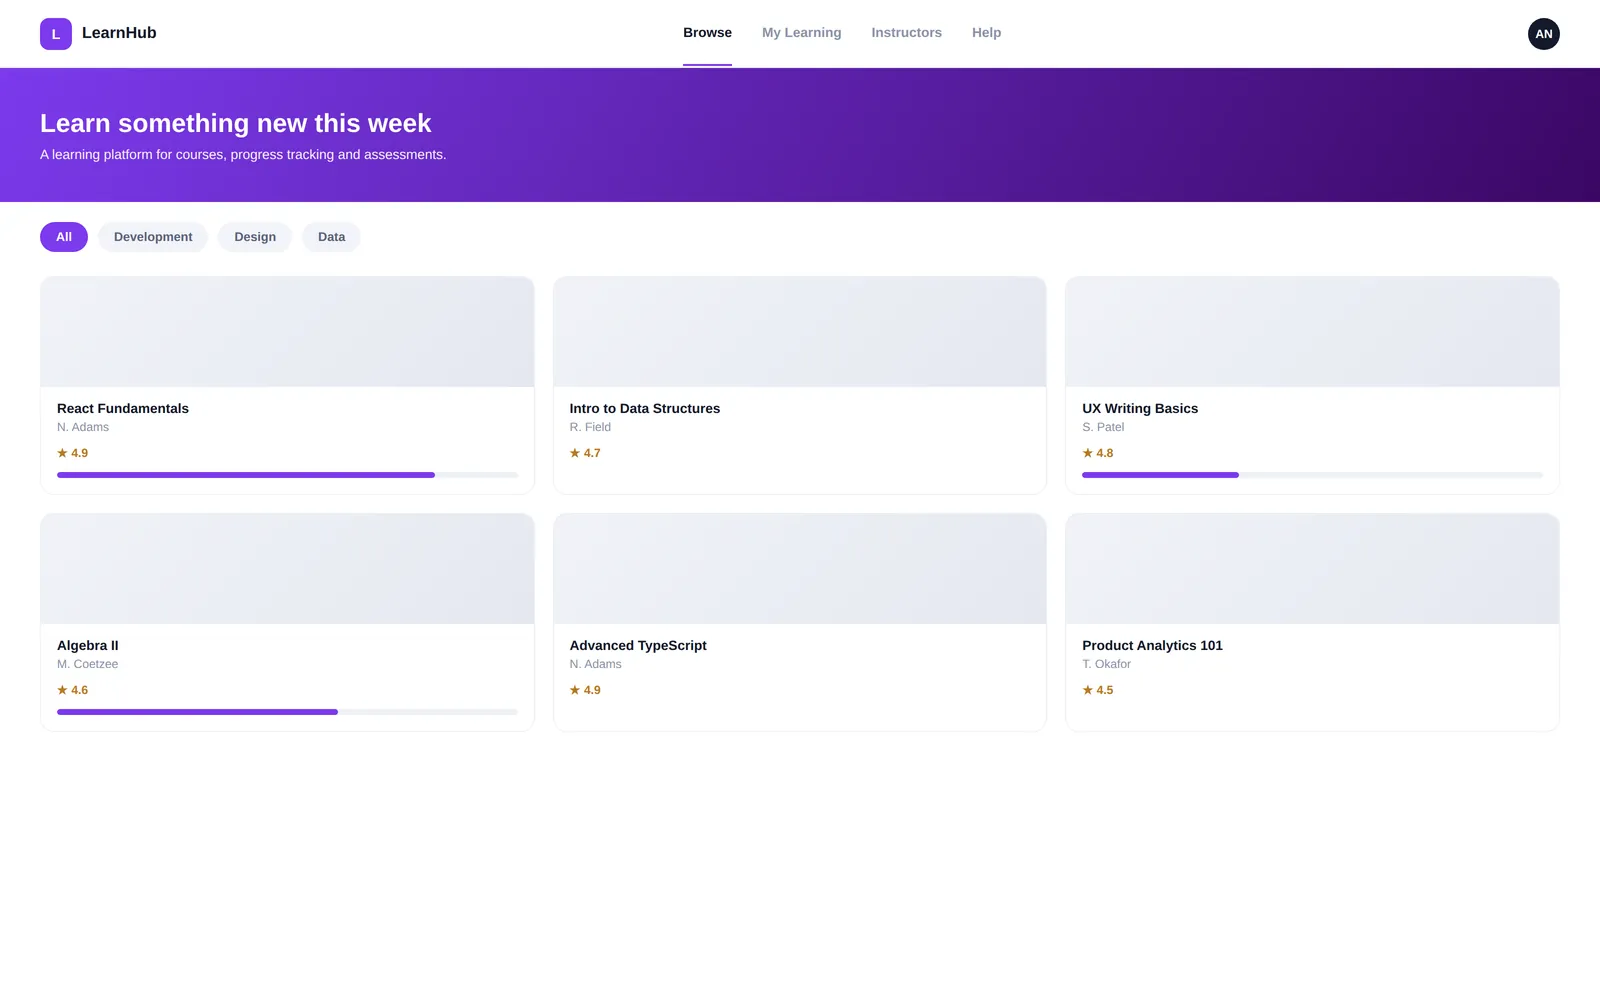Screen dimensions: 1600x1000
Task: Go to the Browse nav tab
Action: click(x=707, y=33)
